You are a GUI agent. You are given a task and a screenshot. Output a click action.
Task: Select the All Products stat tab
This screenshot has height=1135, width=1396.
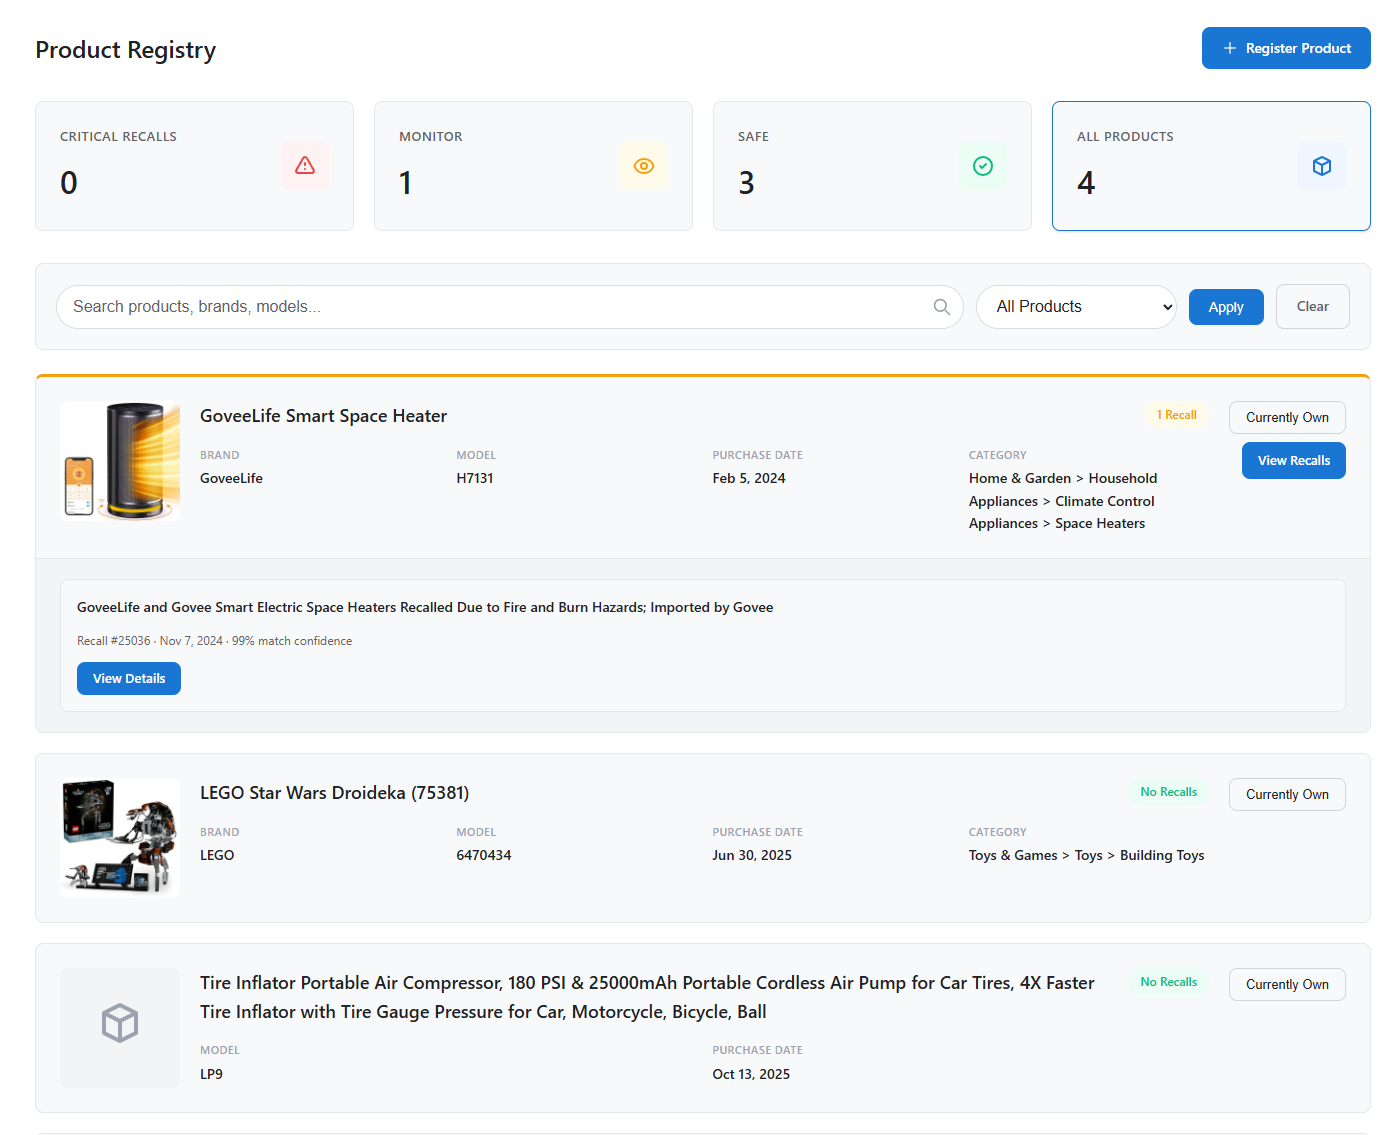(1211, 166)
